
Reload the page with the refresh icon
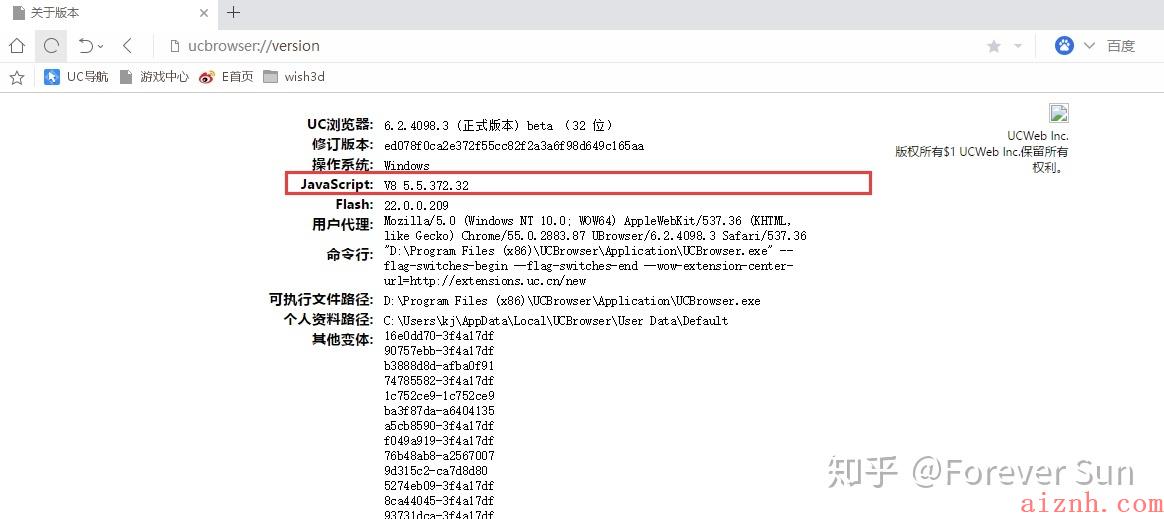coord(51,46)
